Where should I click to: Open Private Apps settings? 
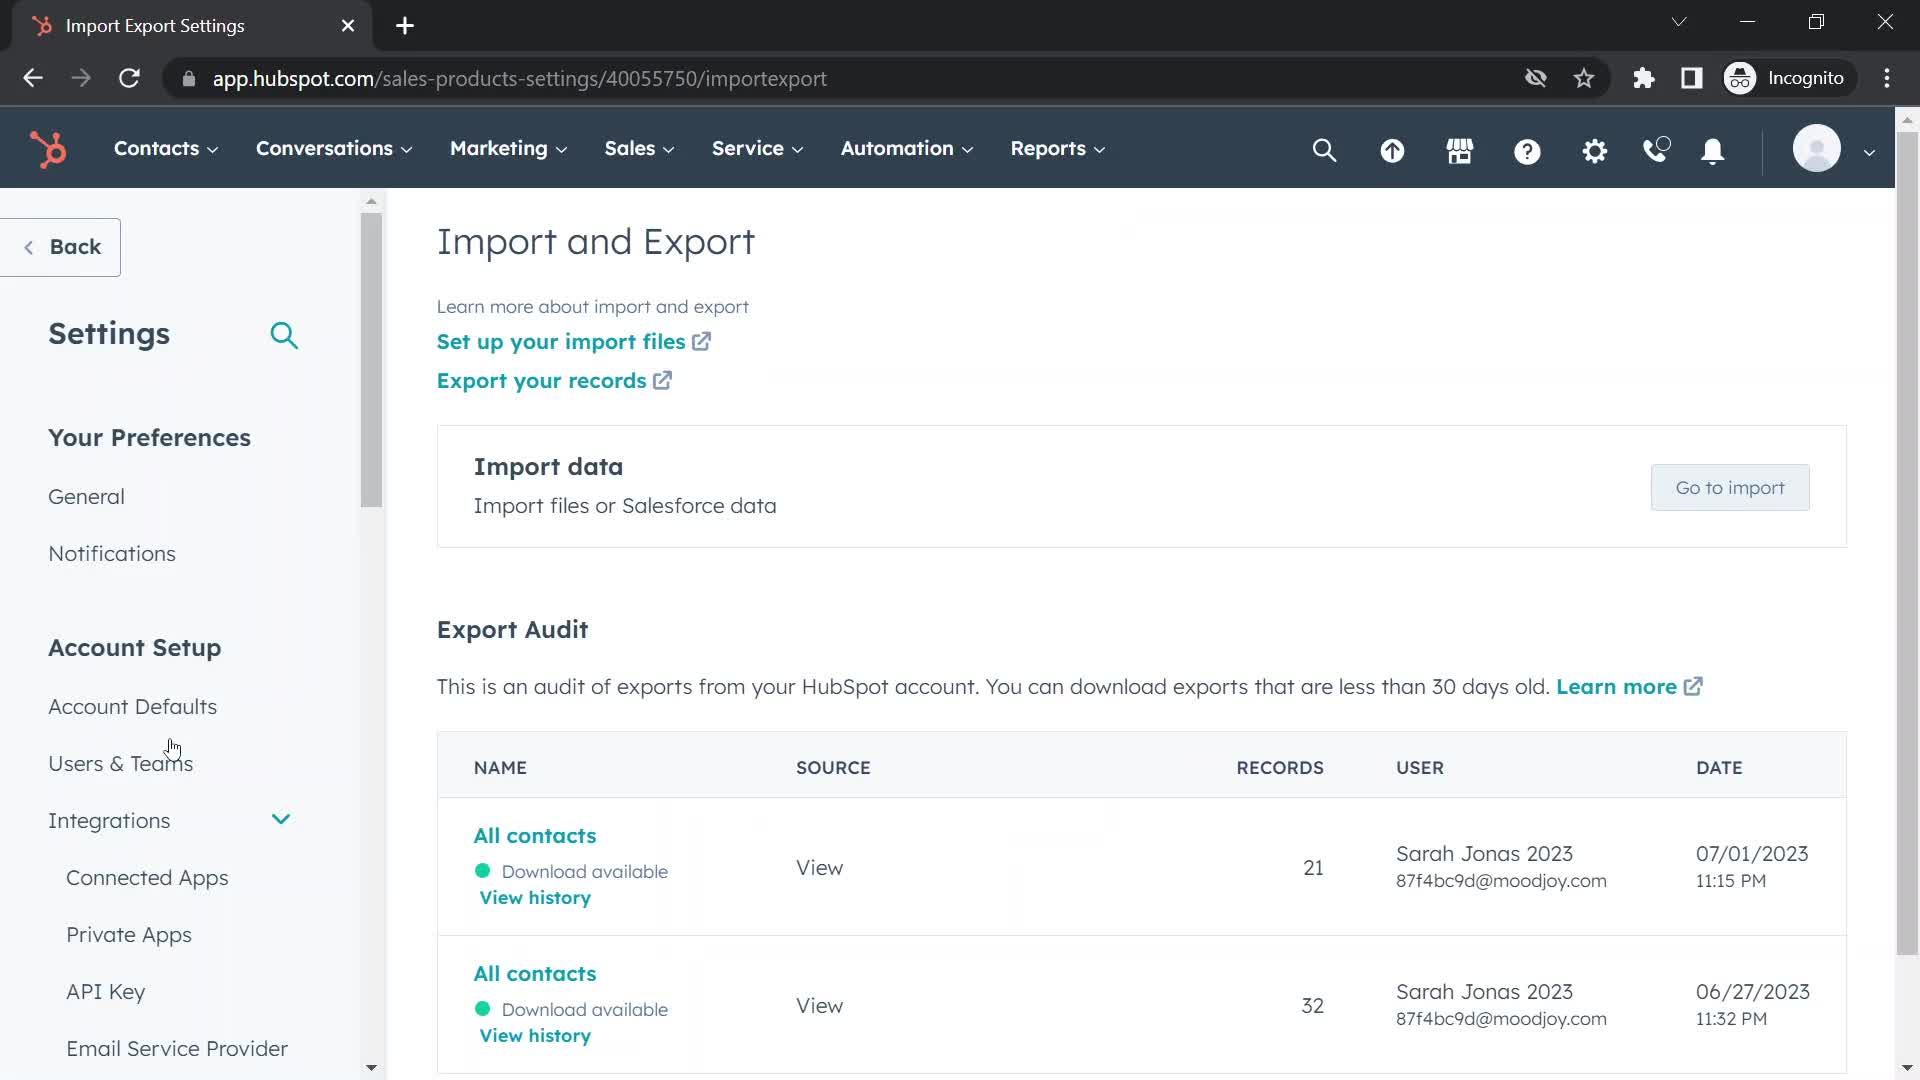point(129,935)
